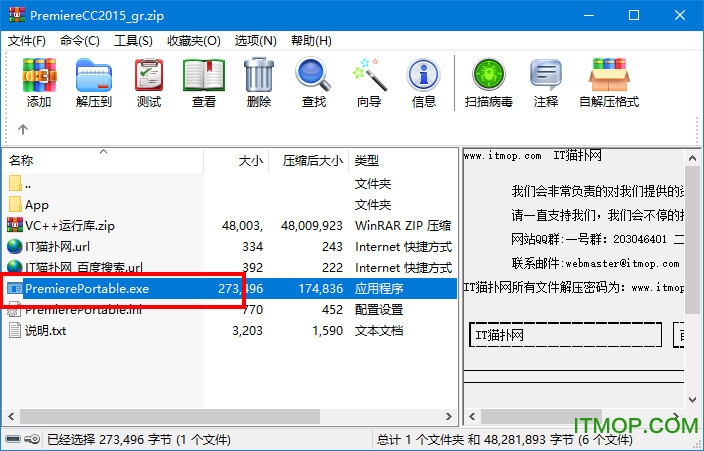Select IT猫扑网_百度搜索.url file row
Viewport: 704px width, 451px height.
click(x=229, y=267)
